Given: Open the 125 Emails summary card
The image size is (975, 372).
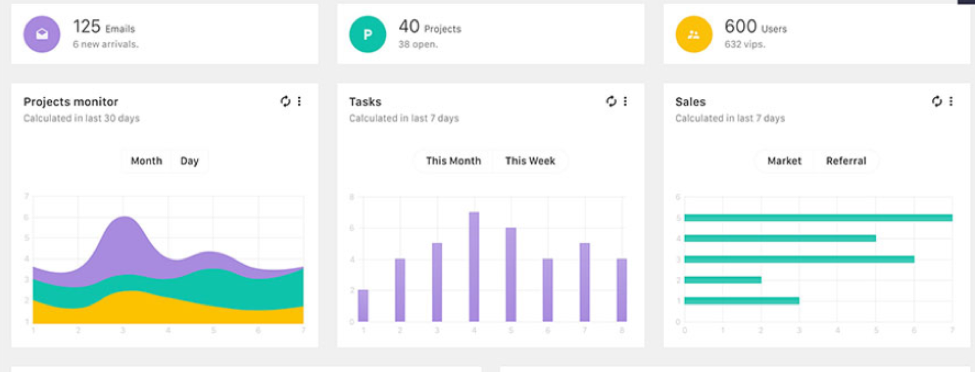Looking at the screenshot, I should [165, 34].
